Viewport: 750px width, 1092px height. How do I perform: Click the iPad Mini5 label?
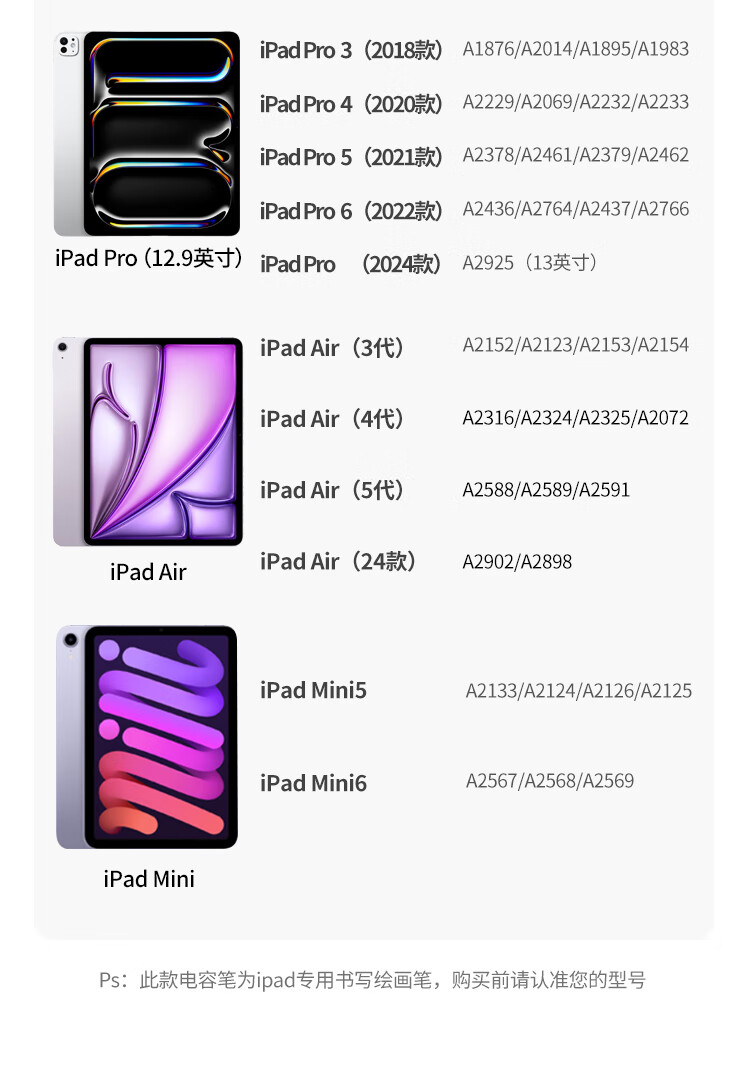(313, 690)
